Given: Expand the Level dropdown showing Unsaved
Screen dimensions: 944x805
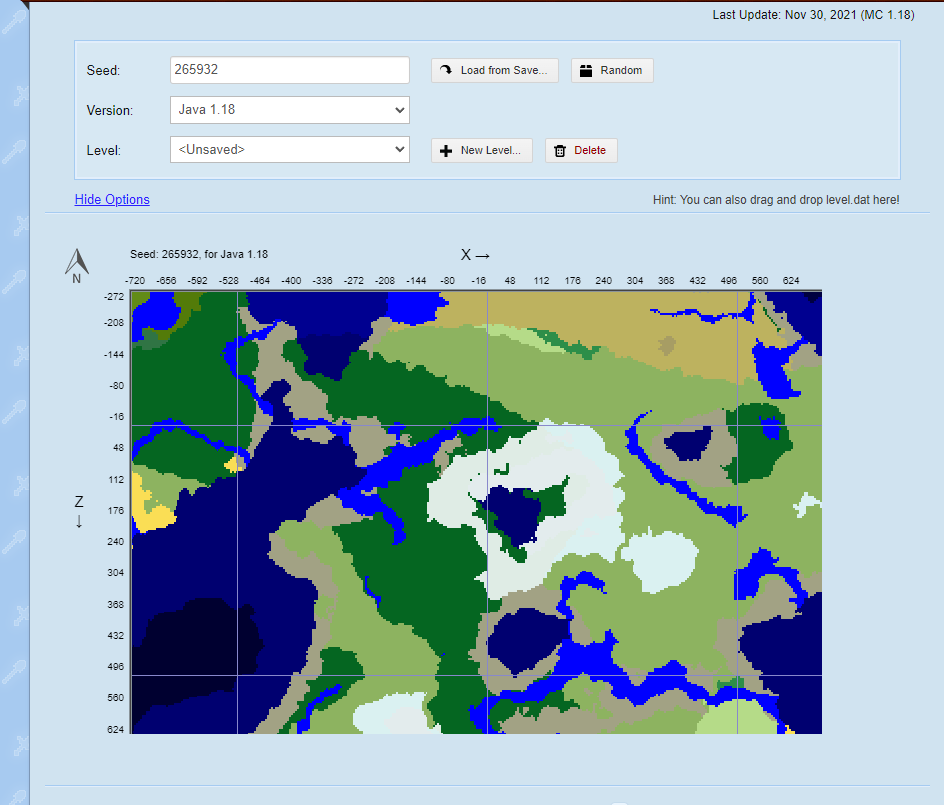Looking at the screenshot, I should click(x=289, y=150).
